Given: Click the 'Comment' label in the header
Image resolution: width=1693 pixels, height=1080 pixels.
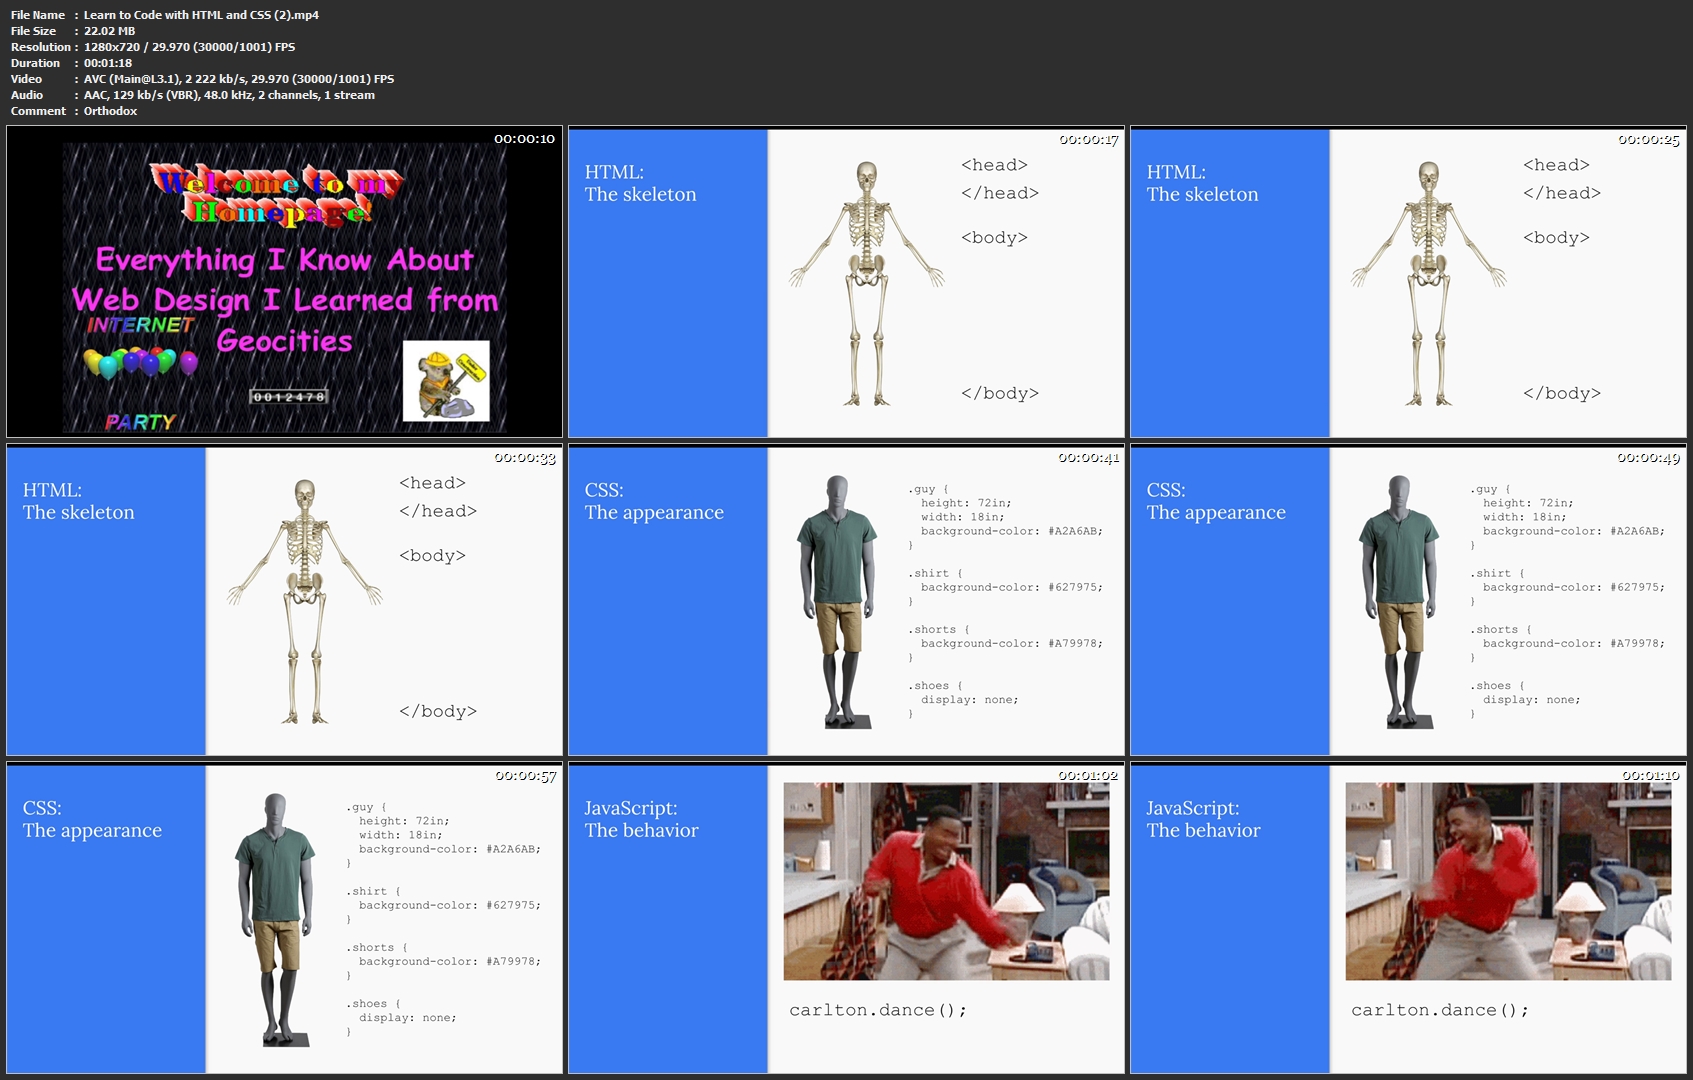Looking at the screenshot, I should click(38, 111).
